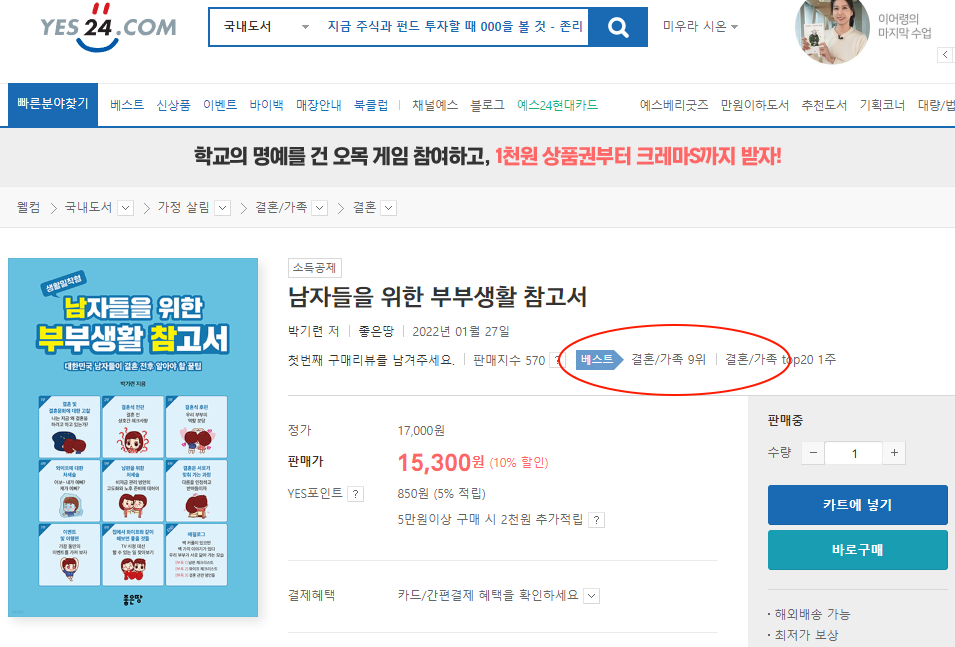
Task: Increase quantity with the plus button
Action: pyautogui.click(x=894, y=453)
